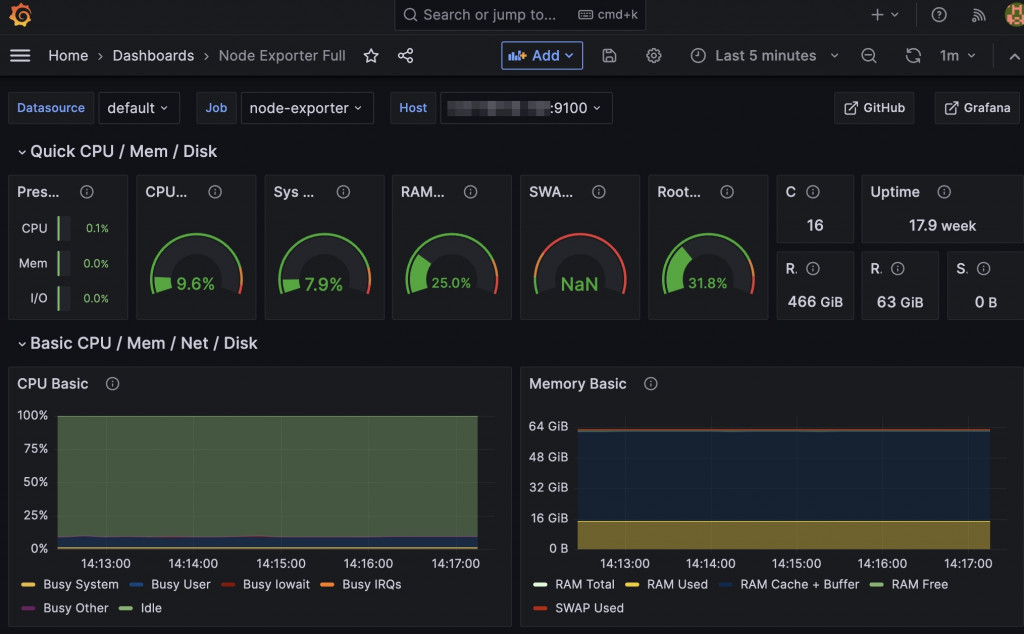Zoom out the time range
Viewport: 1024px width, 634px height.
[x=869, y=55]
